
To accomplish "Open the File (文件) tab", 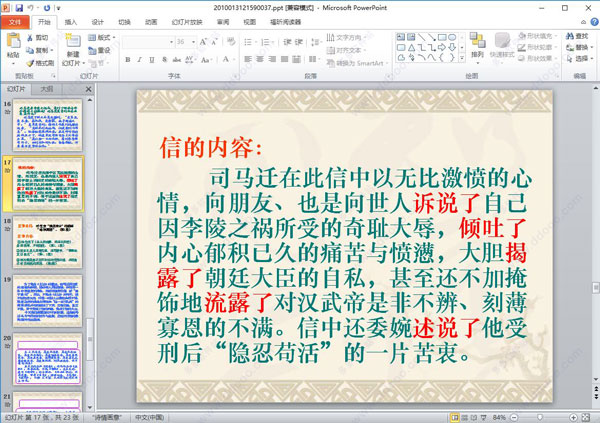I will [15, 22].
